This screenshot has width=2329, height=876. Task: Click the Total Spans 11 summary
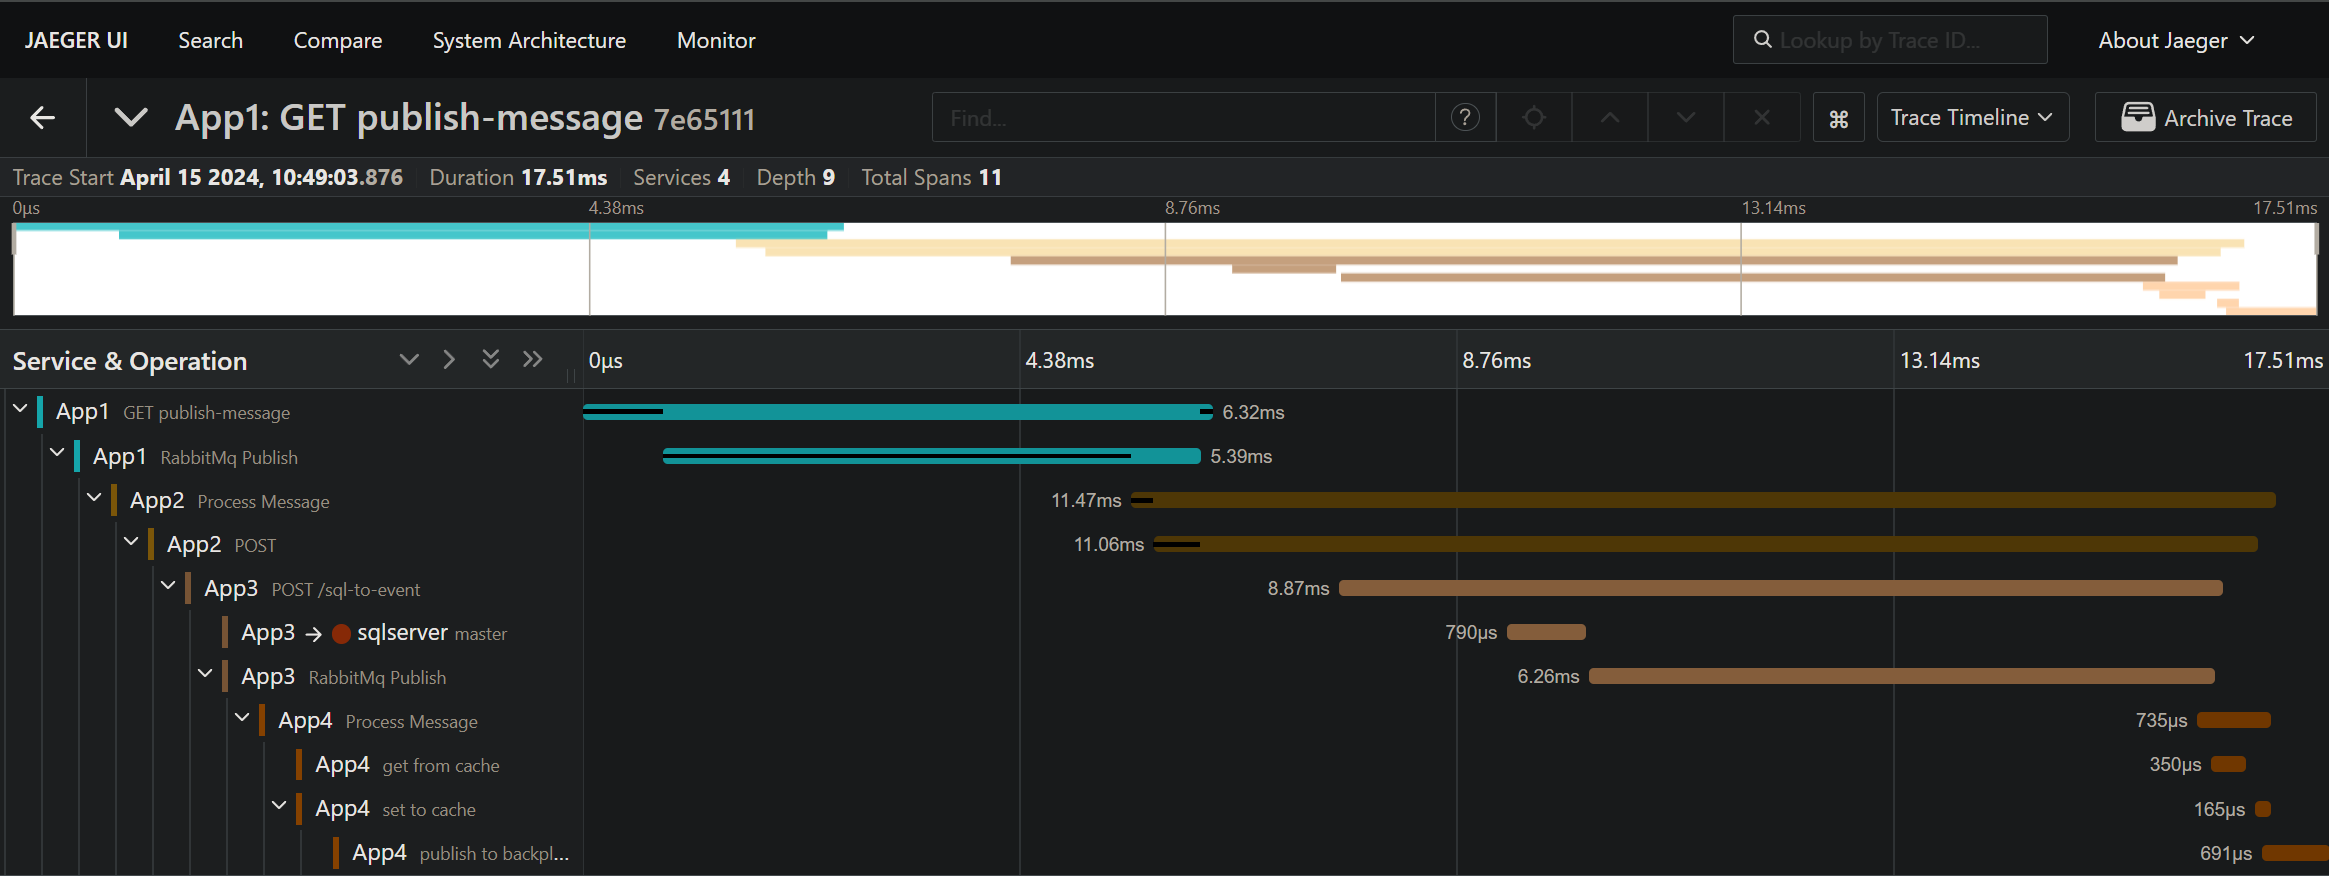[931, 177]
